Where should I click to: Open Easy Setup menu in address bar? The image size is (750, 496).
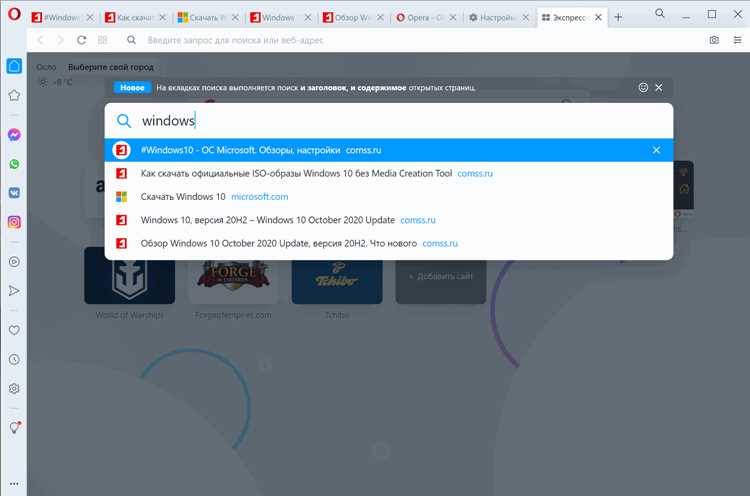(737, 40)
